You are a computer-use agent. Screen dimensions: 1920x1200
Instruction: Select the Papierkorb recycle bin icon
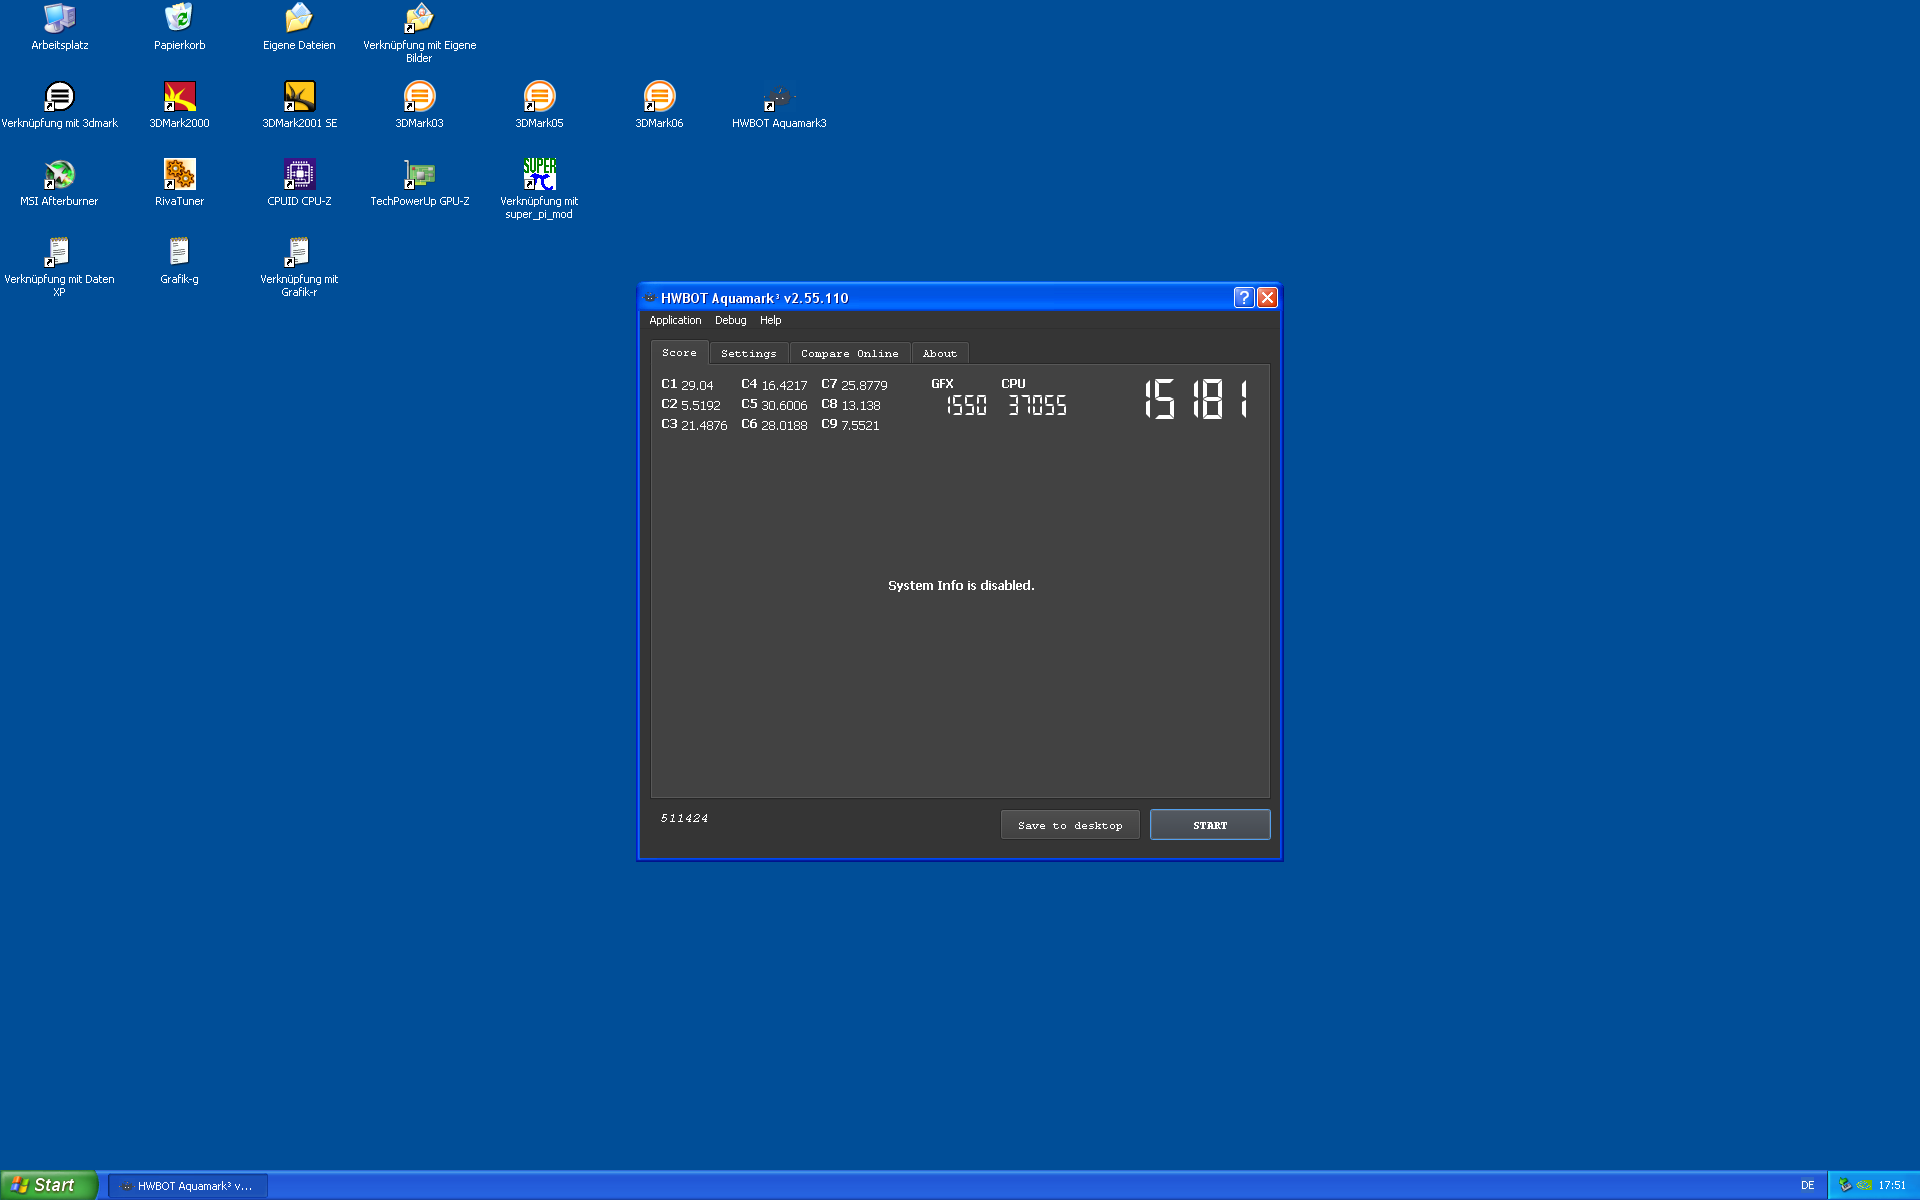coord(180,27)
